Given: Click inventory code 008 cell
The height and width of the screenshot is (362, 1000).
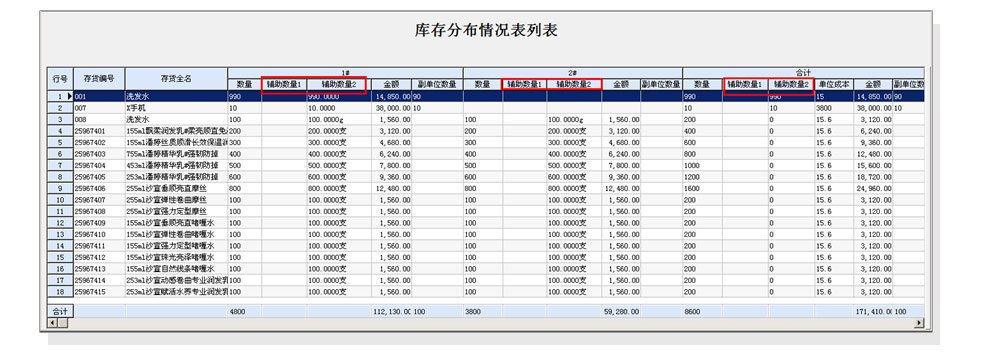Looking at the screenshot, I should pos(99,119).
